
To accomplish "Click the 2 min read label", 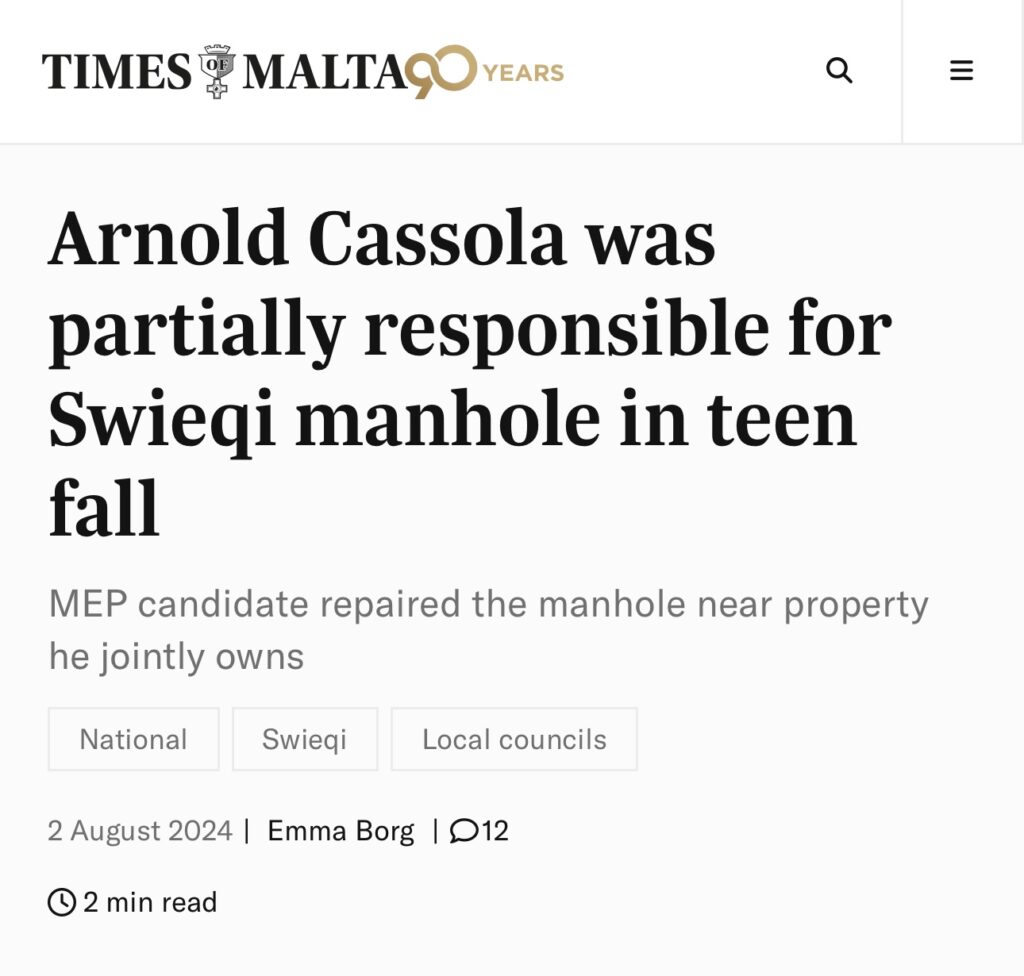I will tap(150, 902).
